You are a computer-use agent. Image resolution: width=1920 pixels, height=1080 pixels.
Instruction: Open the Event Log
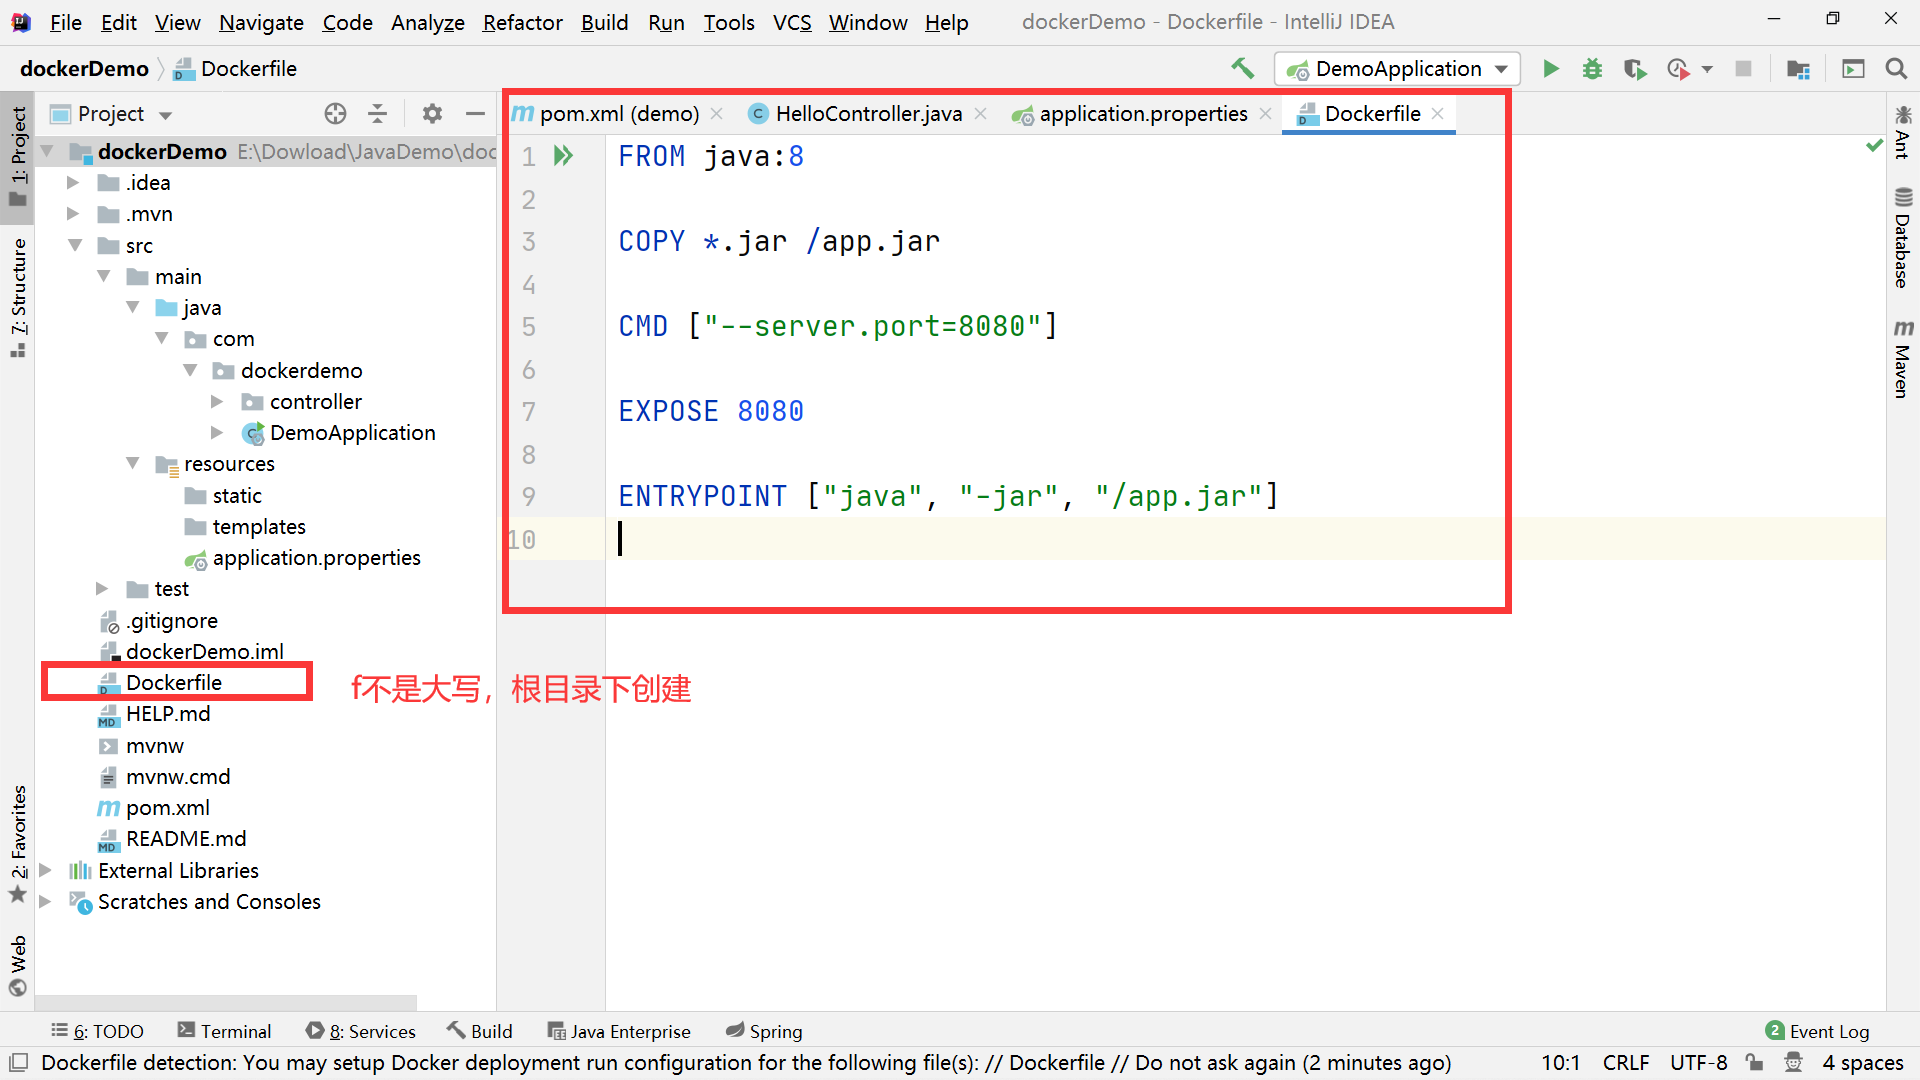point(1817,1031)
